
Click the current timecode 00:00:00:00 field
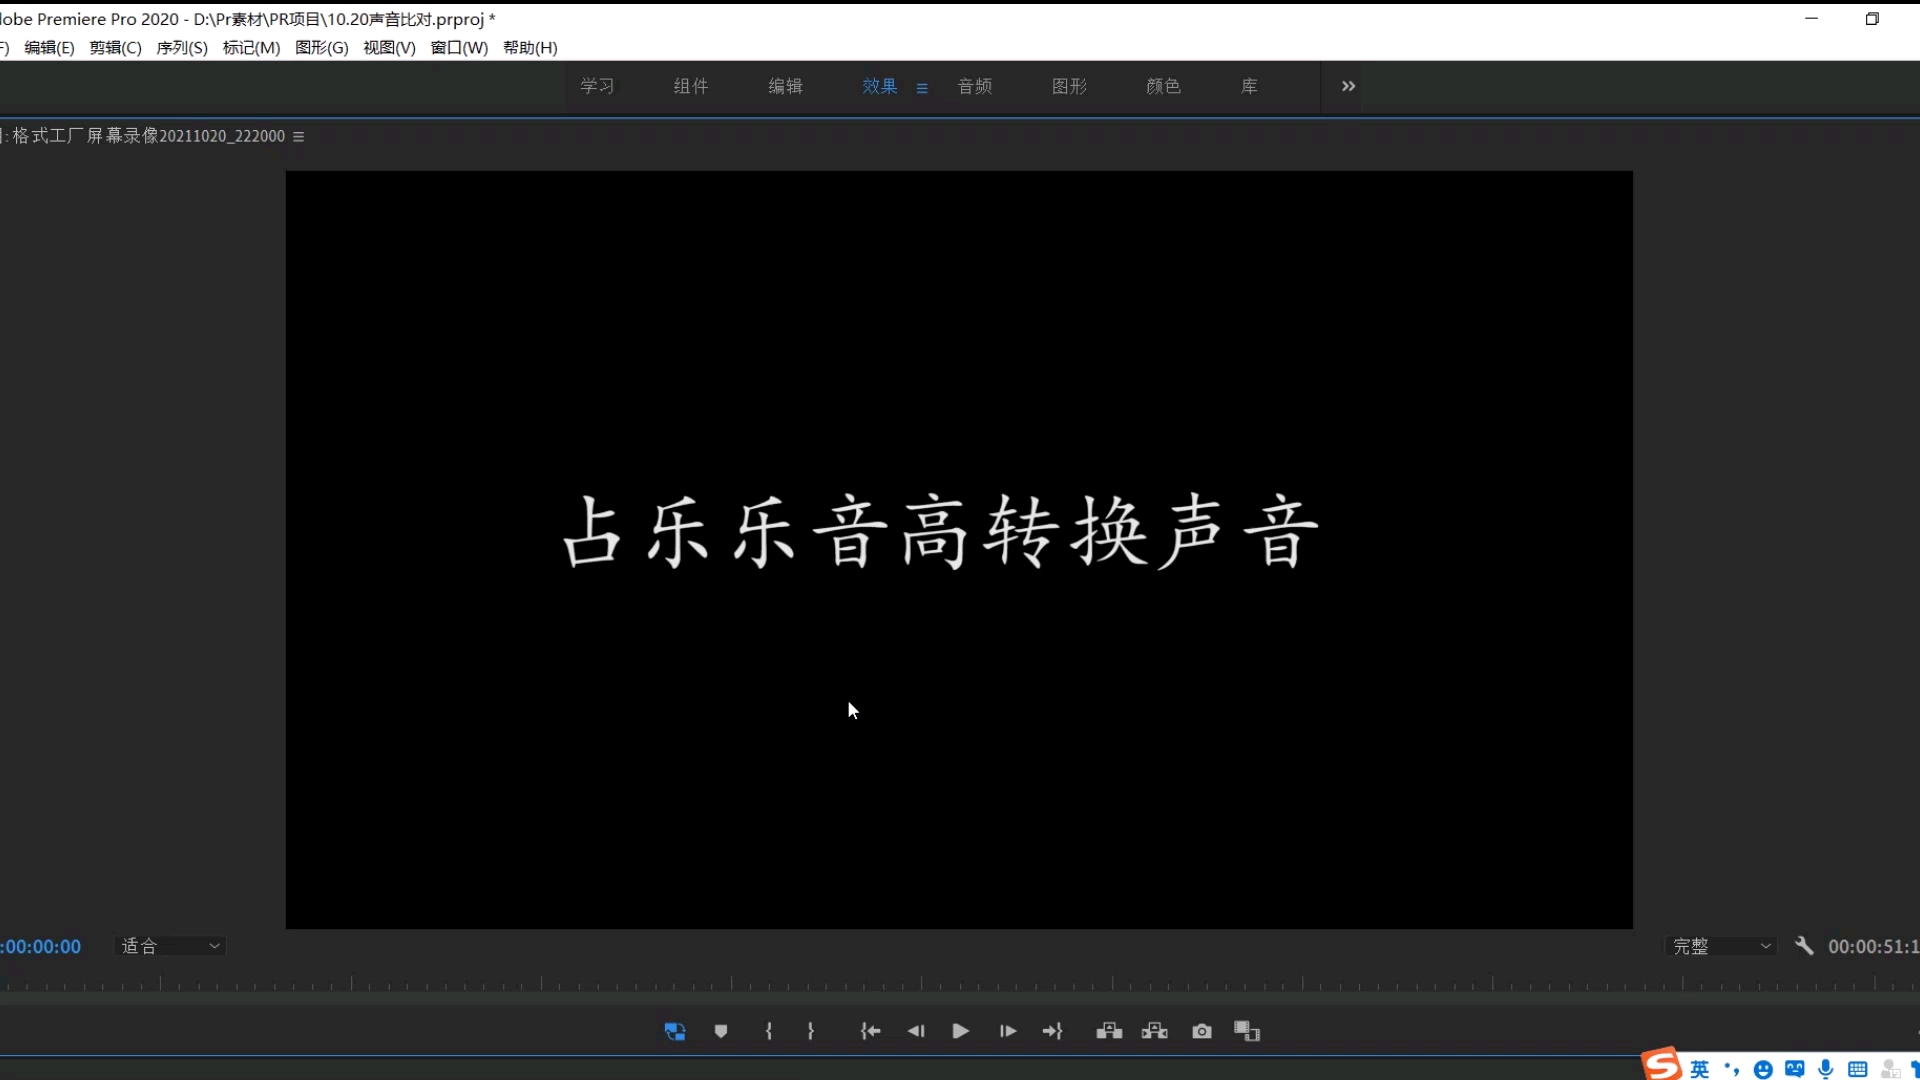pos(40,945)
